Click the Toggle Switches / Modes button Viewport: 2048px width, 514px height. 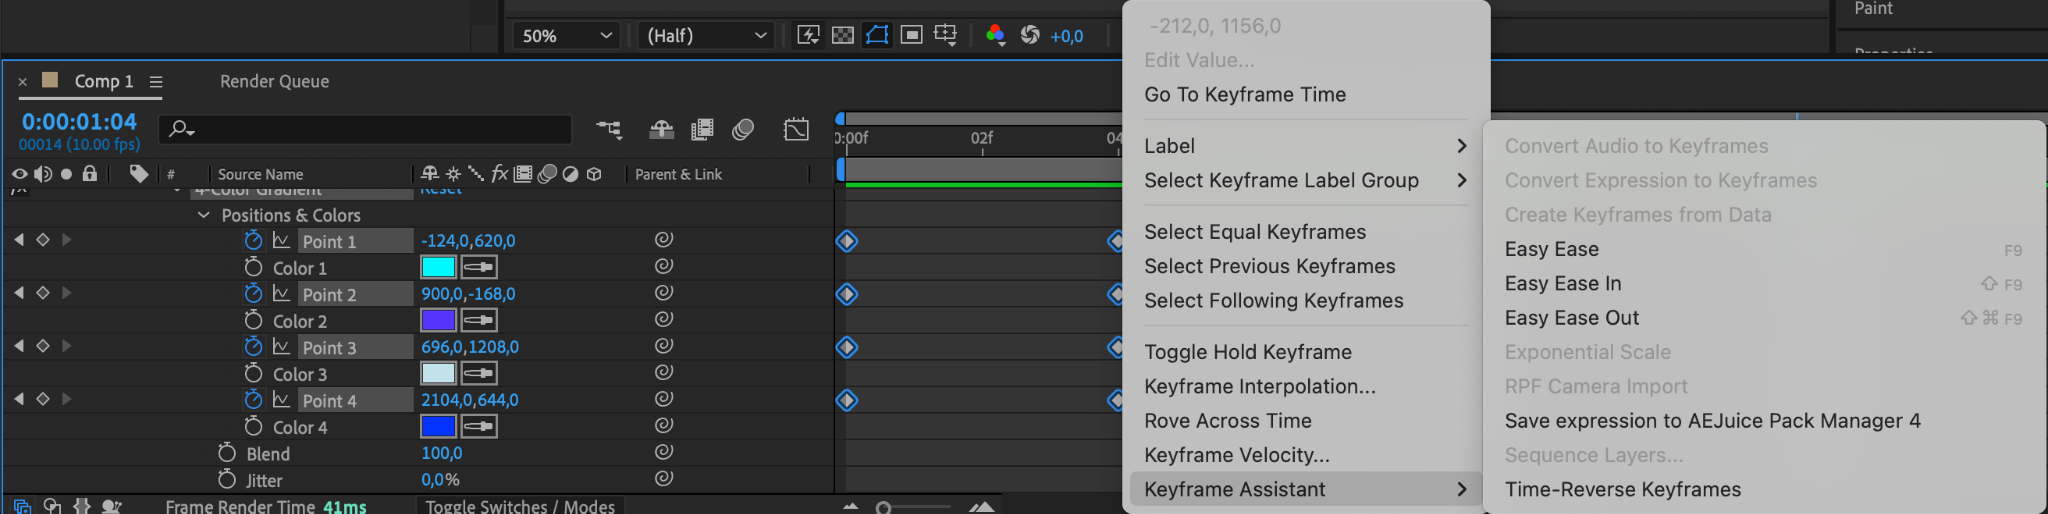tap(520, 506)
